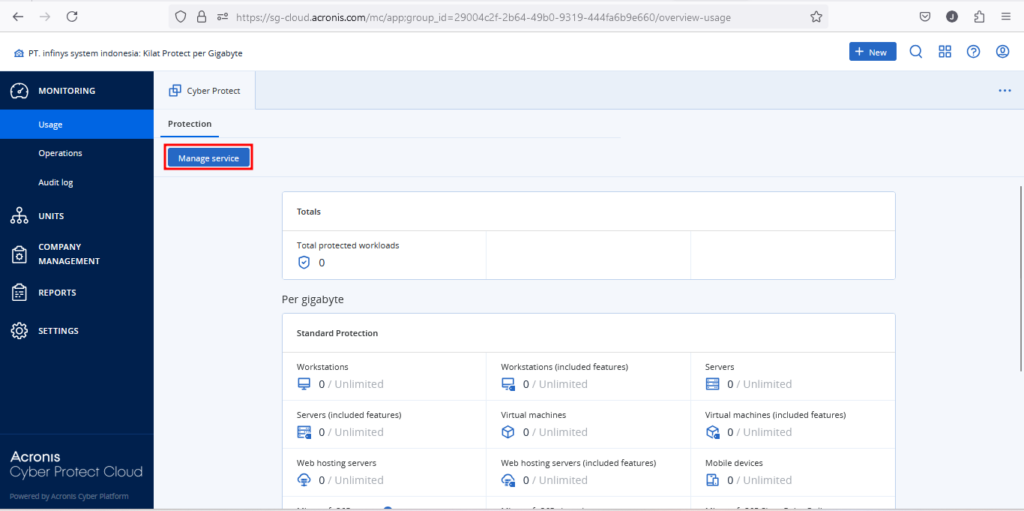Open the Firefox hamburger menu
This screenshot has height=511, width=1024.
click(x=1005, y=17)
